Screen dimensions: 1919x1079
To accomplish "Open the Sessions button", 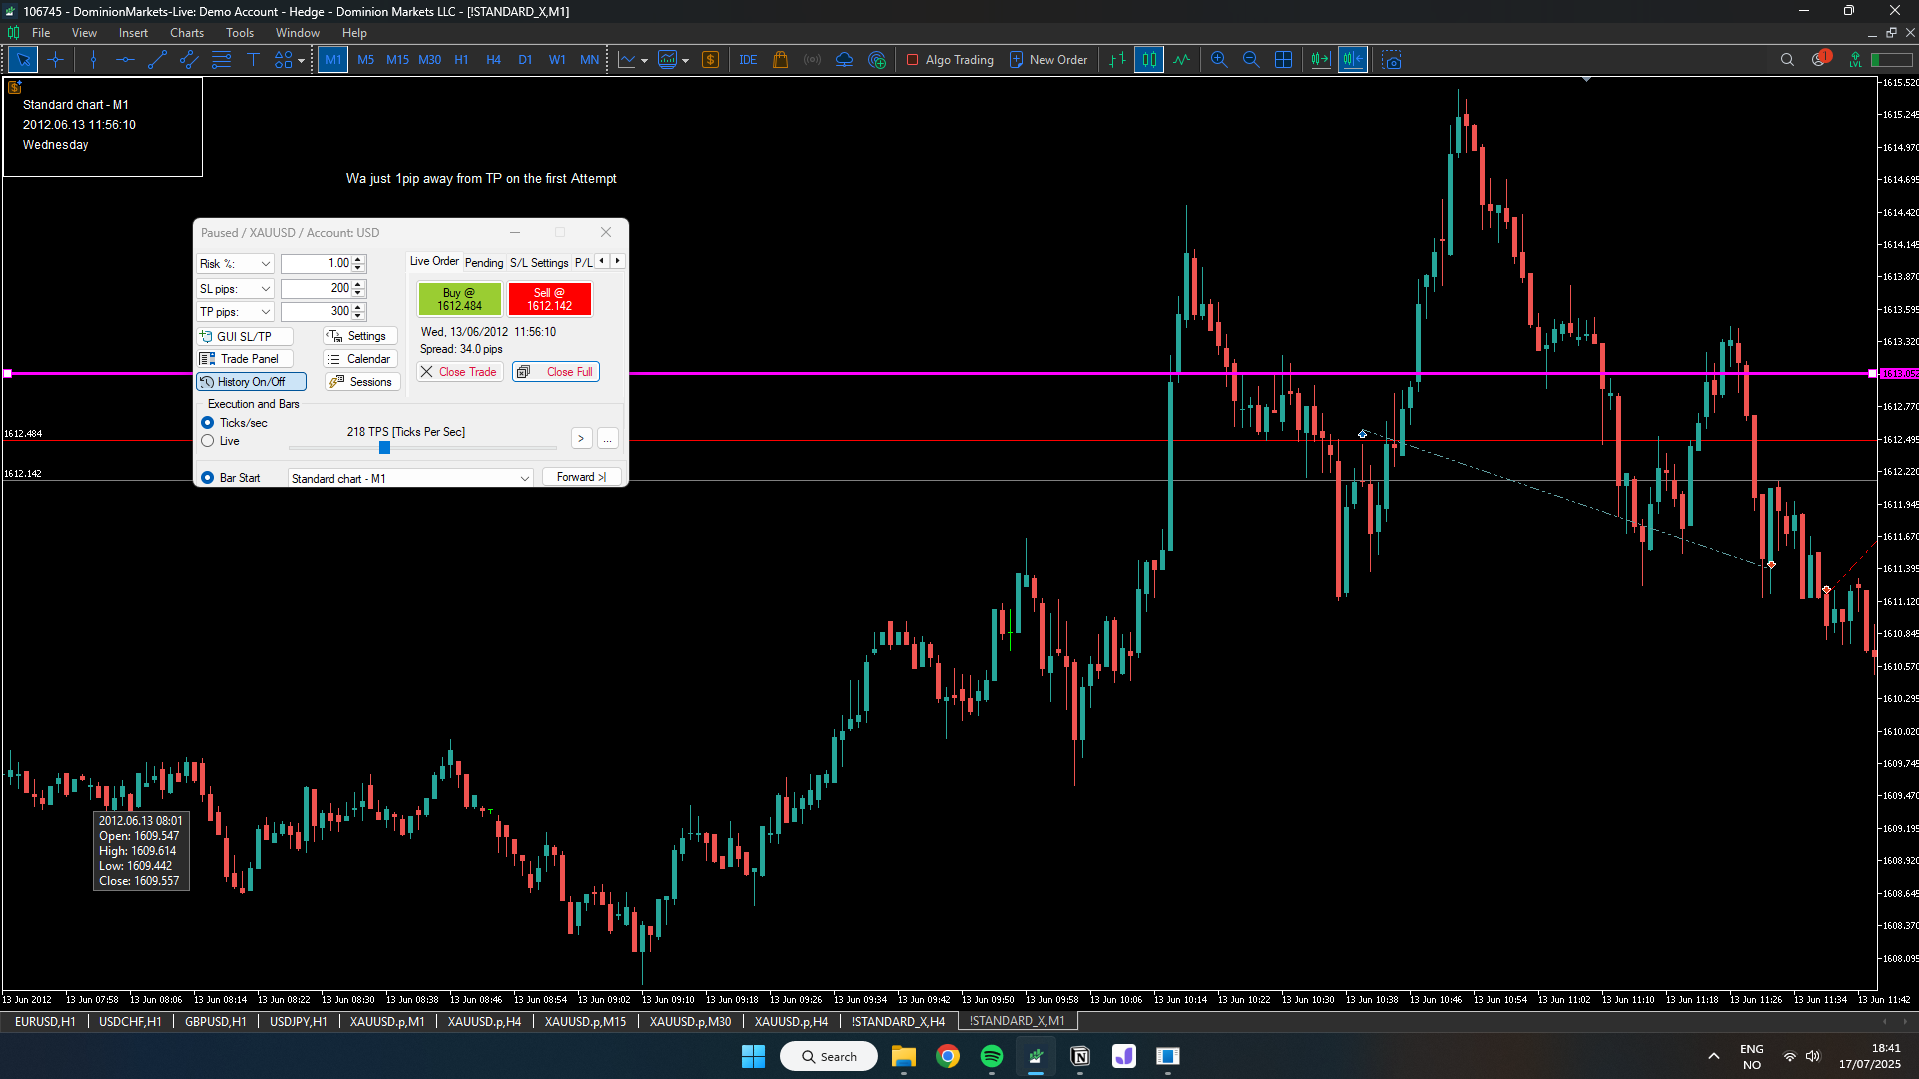I will (x=362, y=382).
